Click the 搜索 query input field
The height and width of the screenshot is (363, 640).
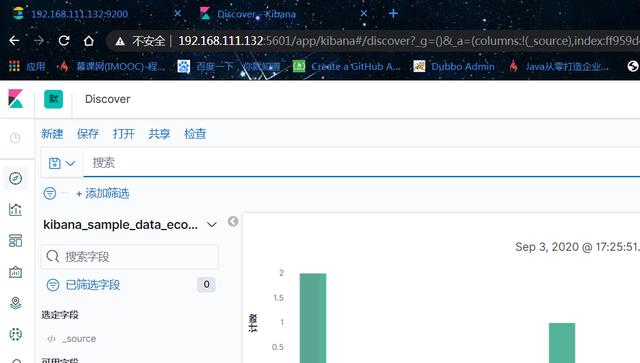[362, 163]
